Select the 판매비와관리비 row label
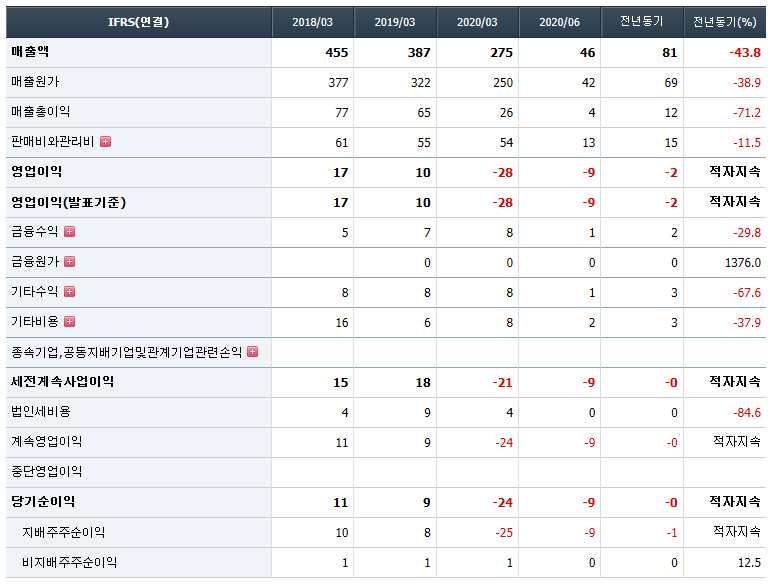This screenshot has width=774, height=585. pyautogui.click(x=53, y=142)
